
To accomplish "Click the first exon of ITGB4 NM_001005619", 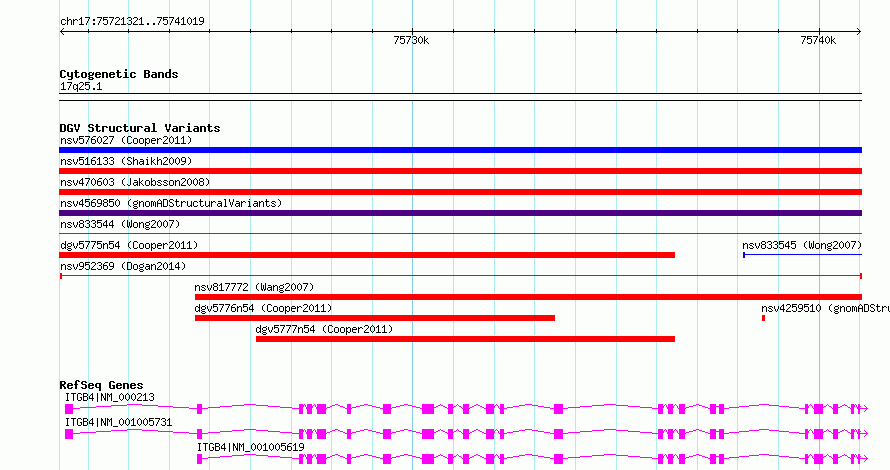I will (200, 459).
